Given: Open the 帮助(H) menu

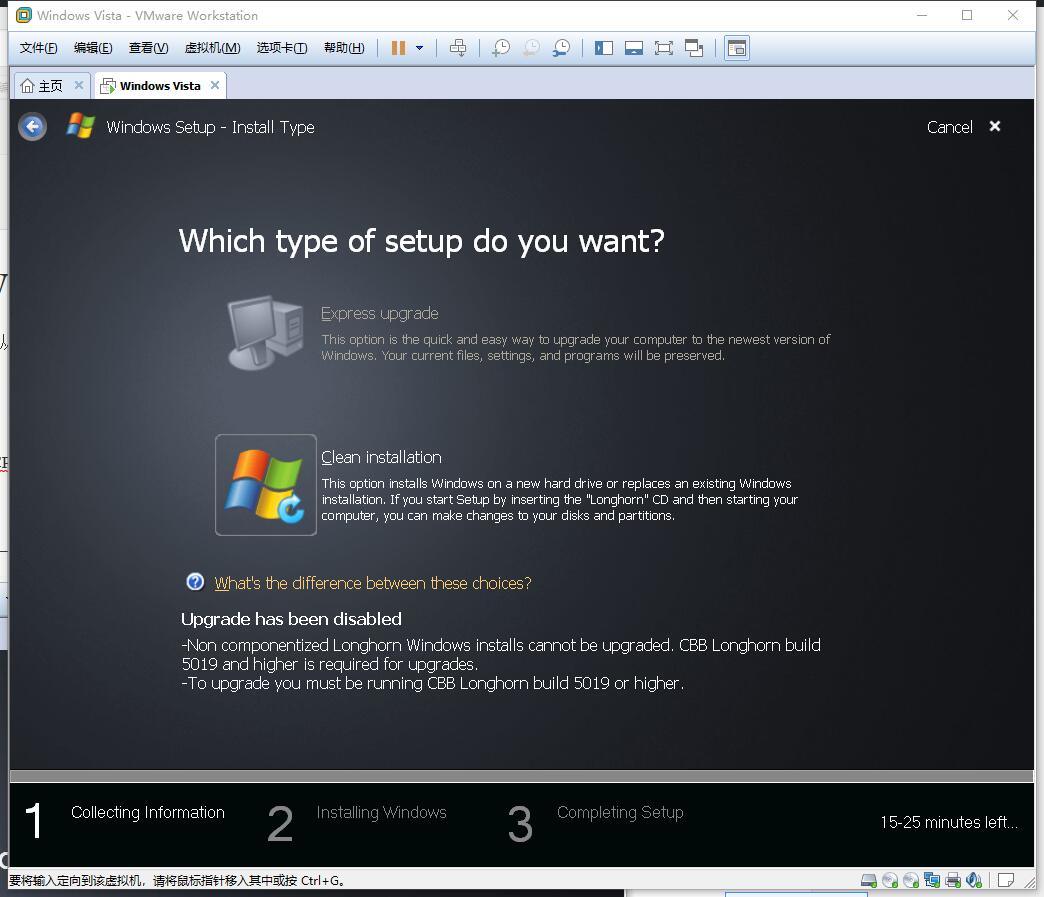Looking at the screenshot, I should point(344,48).
